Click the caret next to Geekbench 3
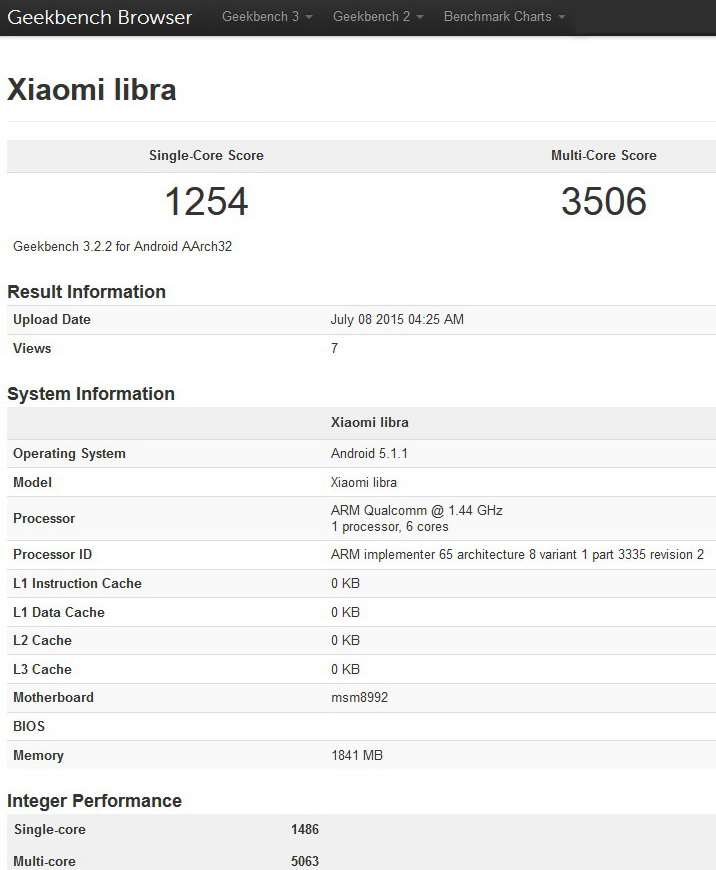This screenshot has height=870, width=716. (309, 17)
